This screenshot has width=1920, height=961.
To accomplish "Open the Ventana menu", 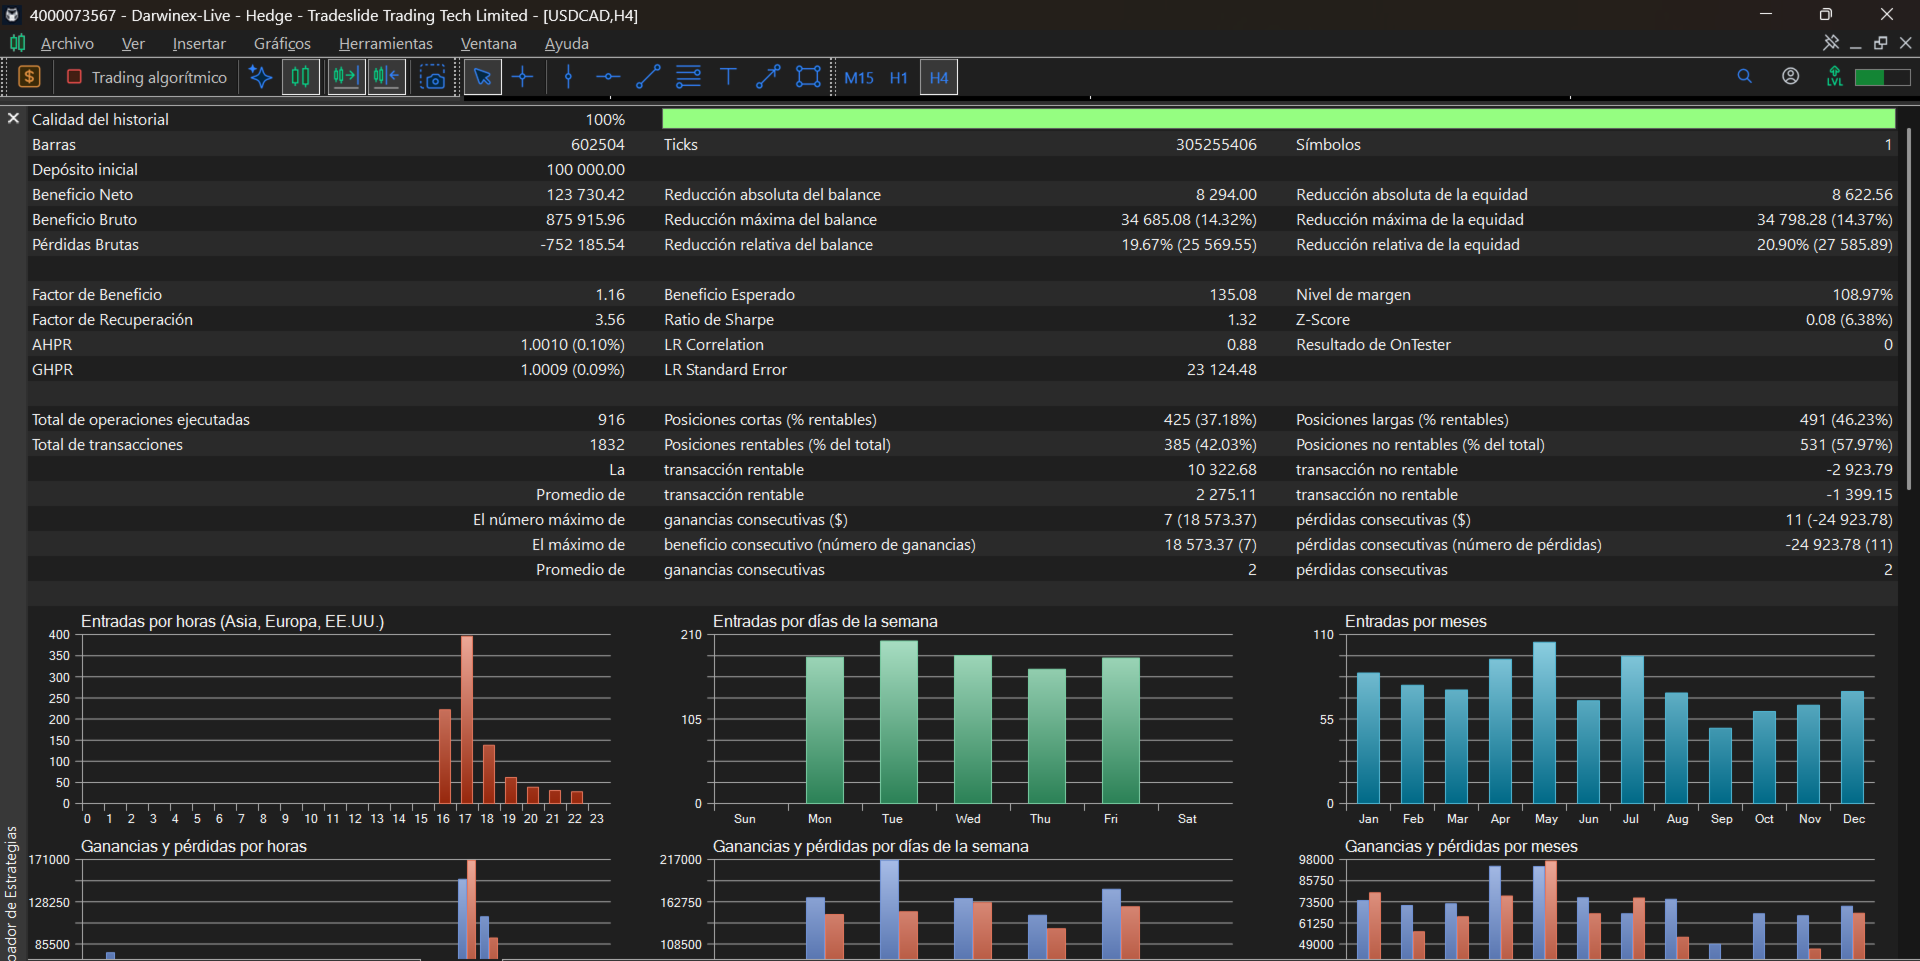I will [489, 44].
